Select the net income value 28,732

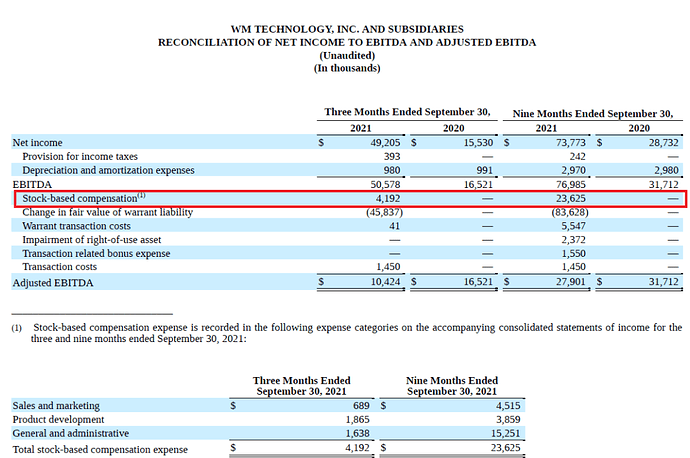(664, 143)
